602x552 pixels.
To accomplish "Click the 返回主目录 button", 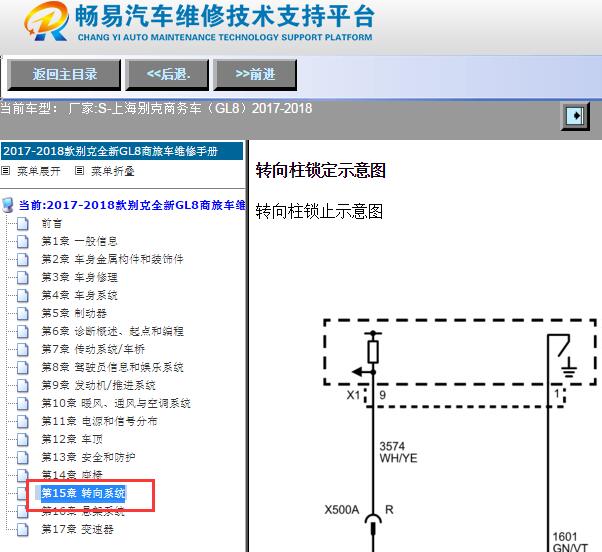I will tap(64, 74).
